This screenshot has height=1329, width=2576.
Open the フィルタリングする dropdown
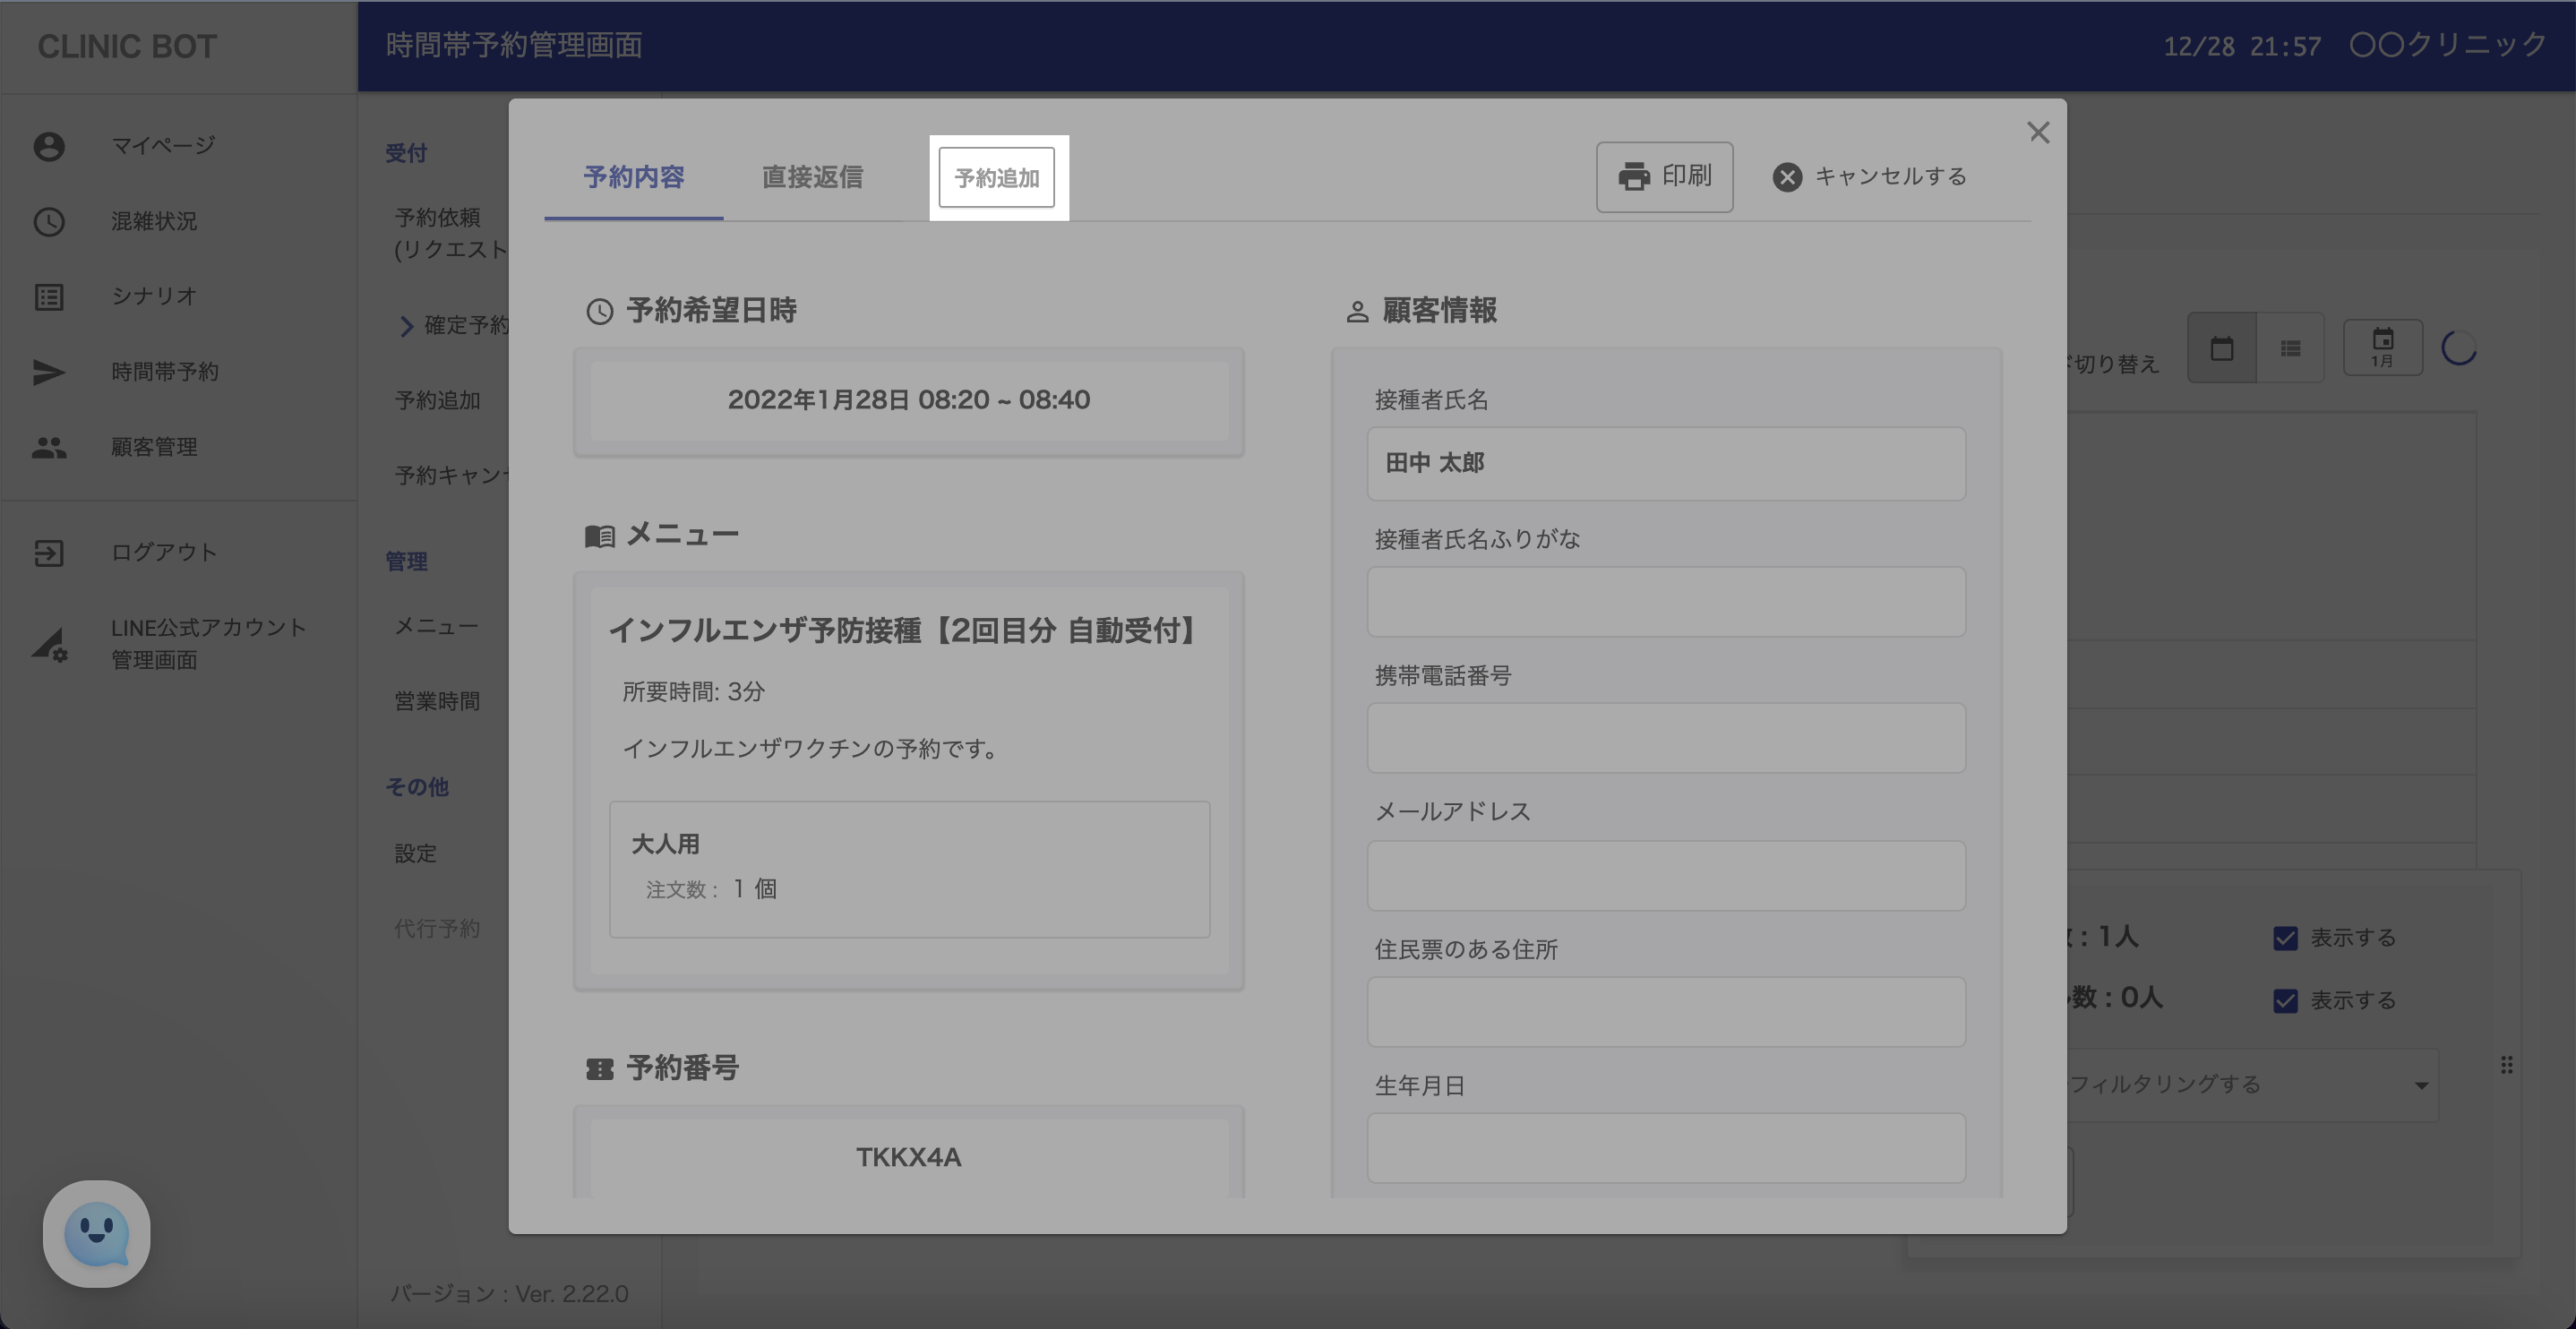[x=2250, y=1085]
